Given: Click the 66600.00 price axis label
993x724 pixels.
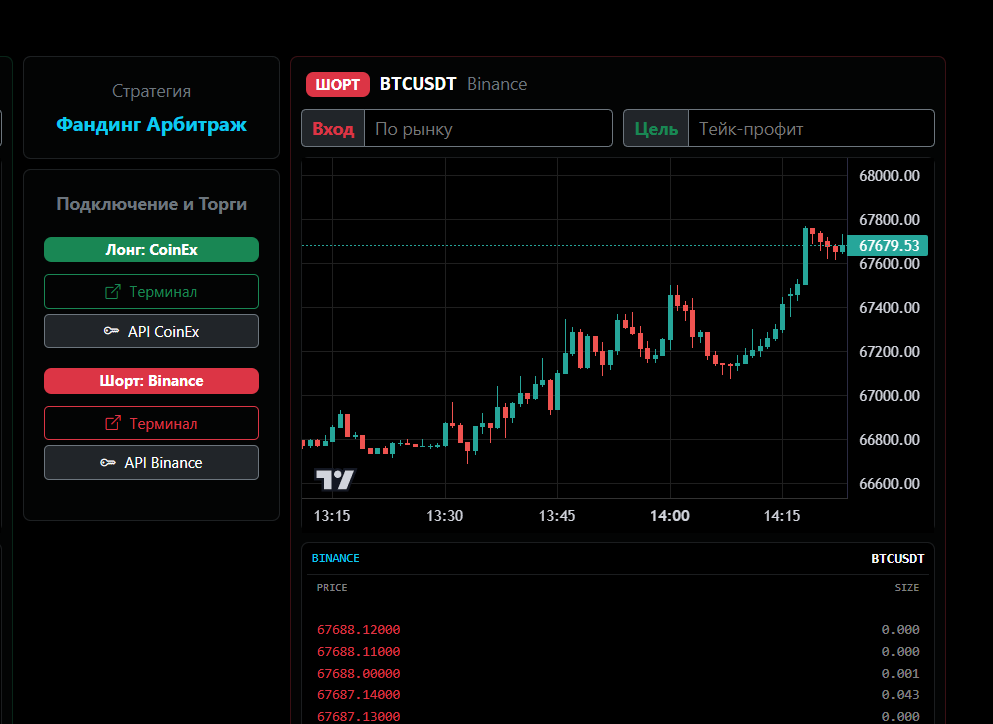Looking at the screenshot, I should coord(889,483).
